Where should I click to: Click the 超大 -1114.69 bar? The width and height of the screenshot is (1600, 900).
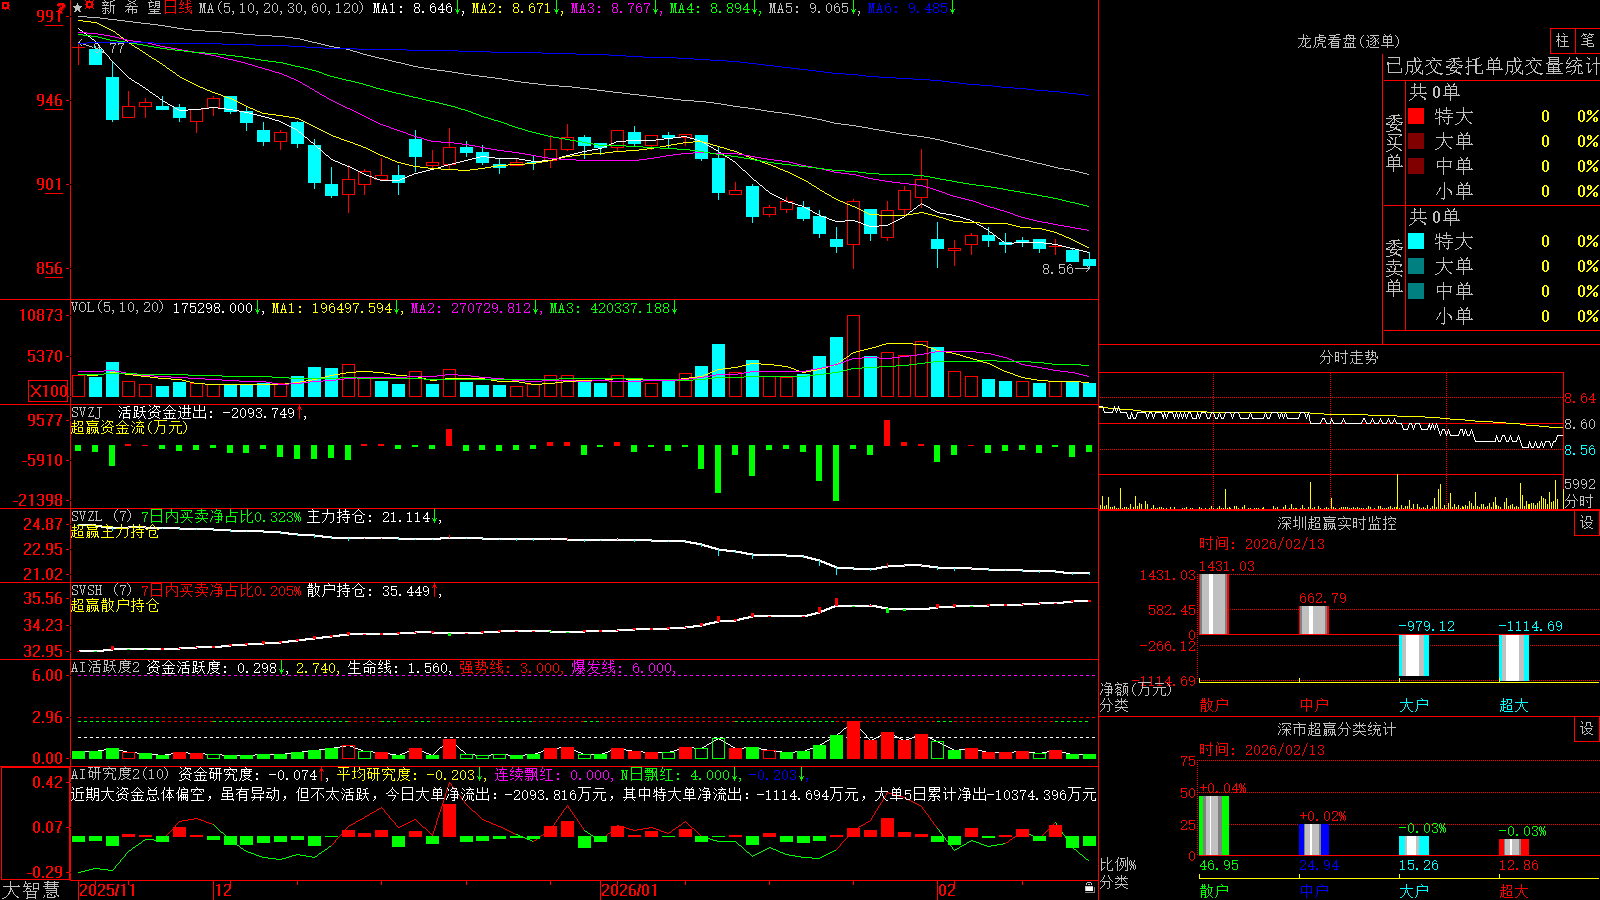[x=1514, y=659]
